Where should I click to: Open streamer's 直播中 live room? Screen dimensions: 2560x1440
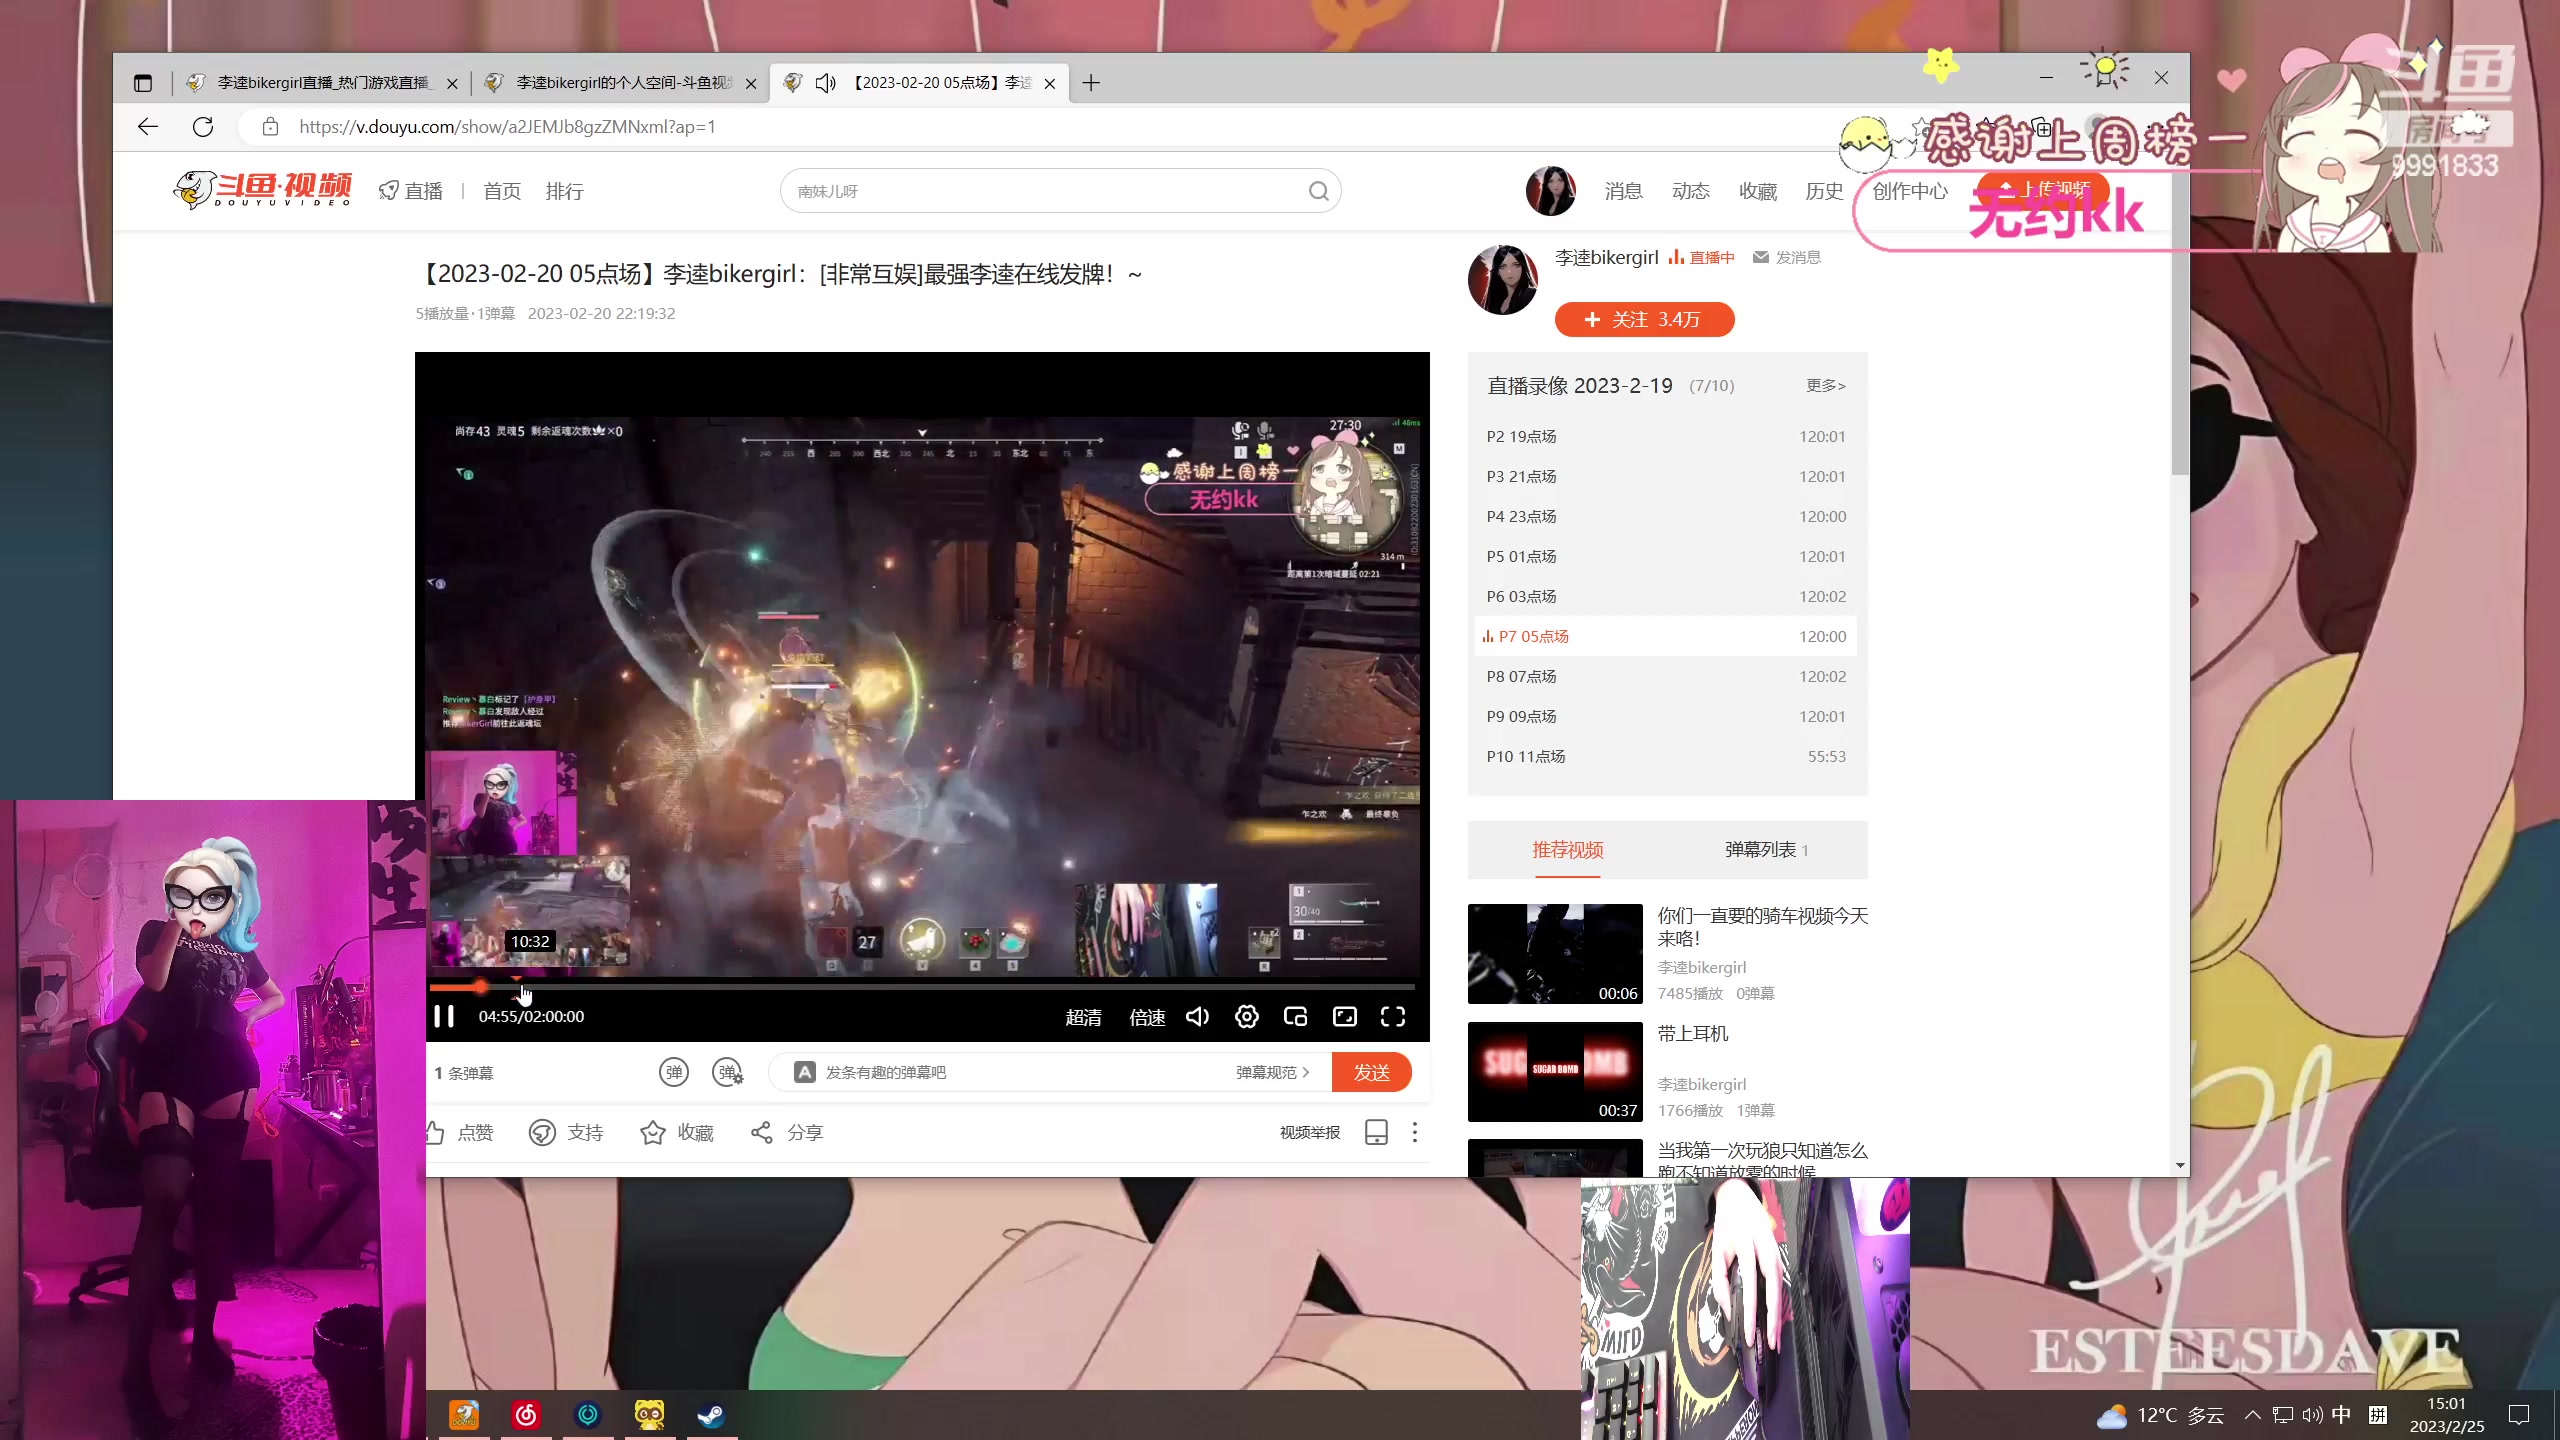pos(1701,258)
